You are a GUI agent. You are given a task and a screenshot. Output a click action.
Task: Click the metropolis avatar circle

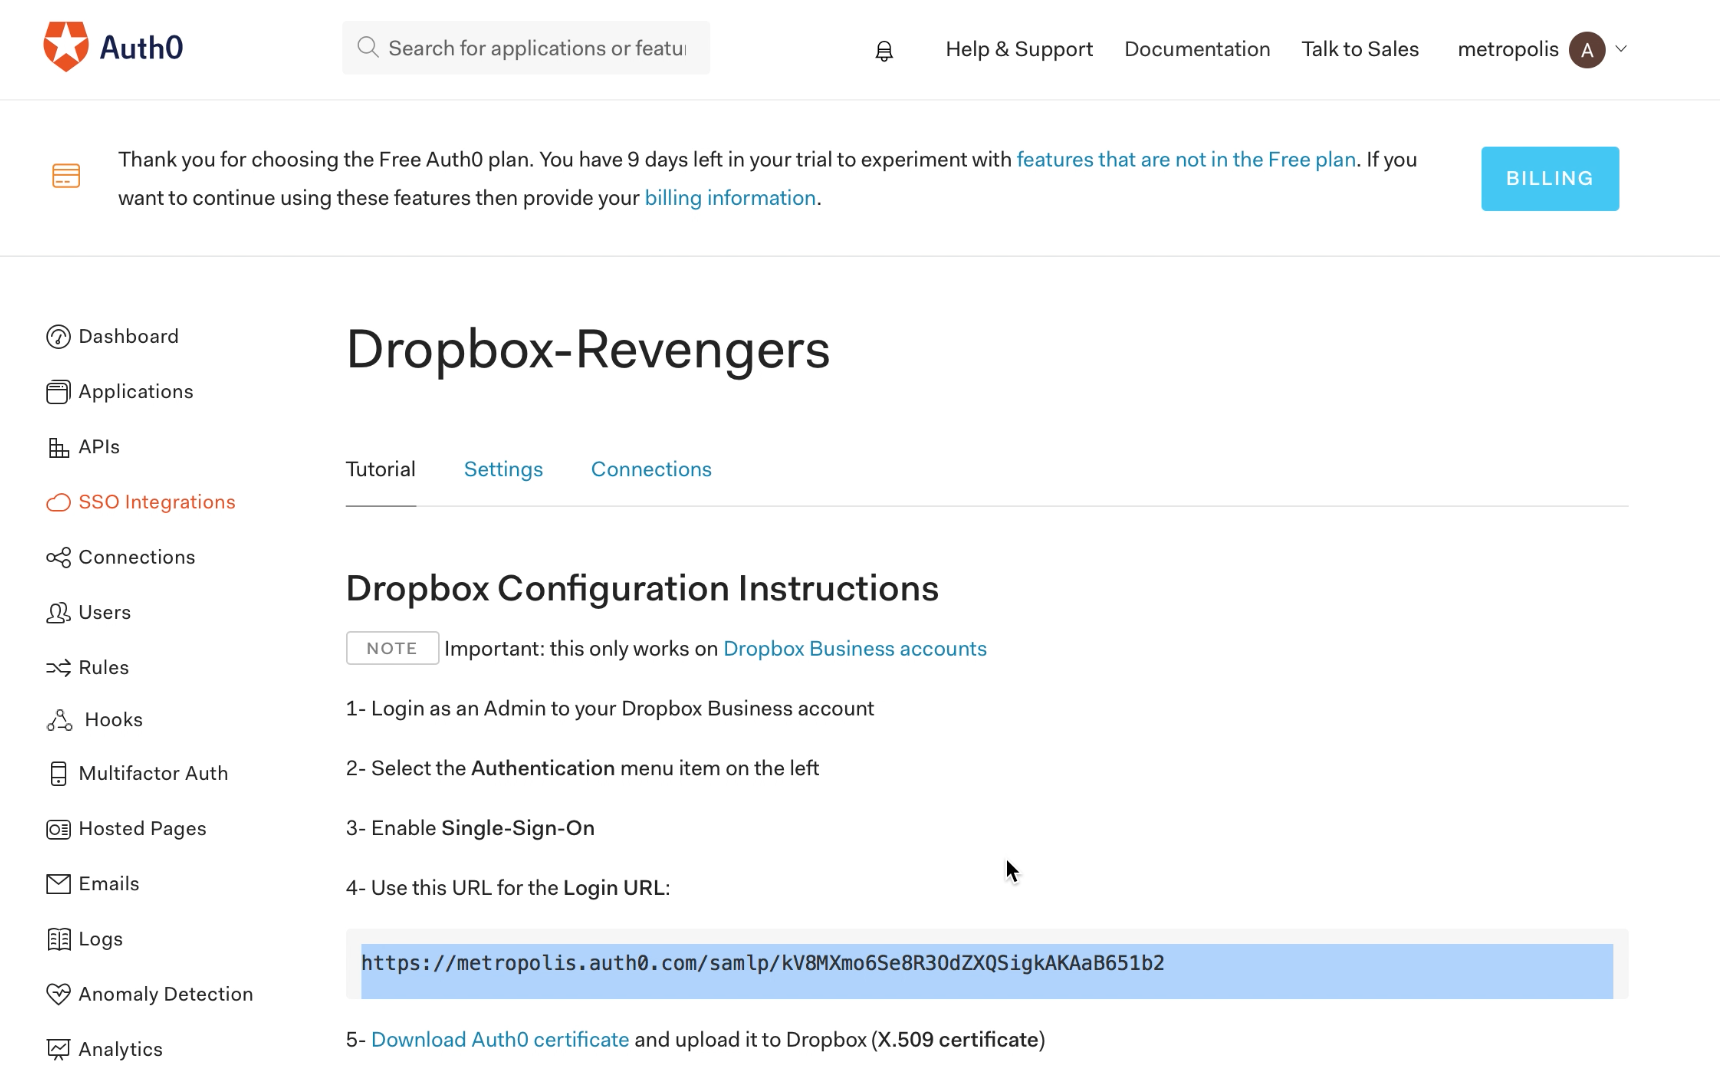[1587, 49]
